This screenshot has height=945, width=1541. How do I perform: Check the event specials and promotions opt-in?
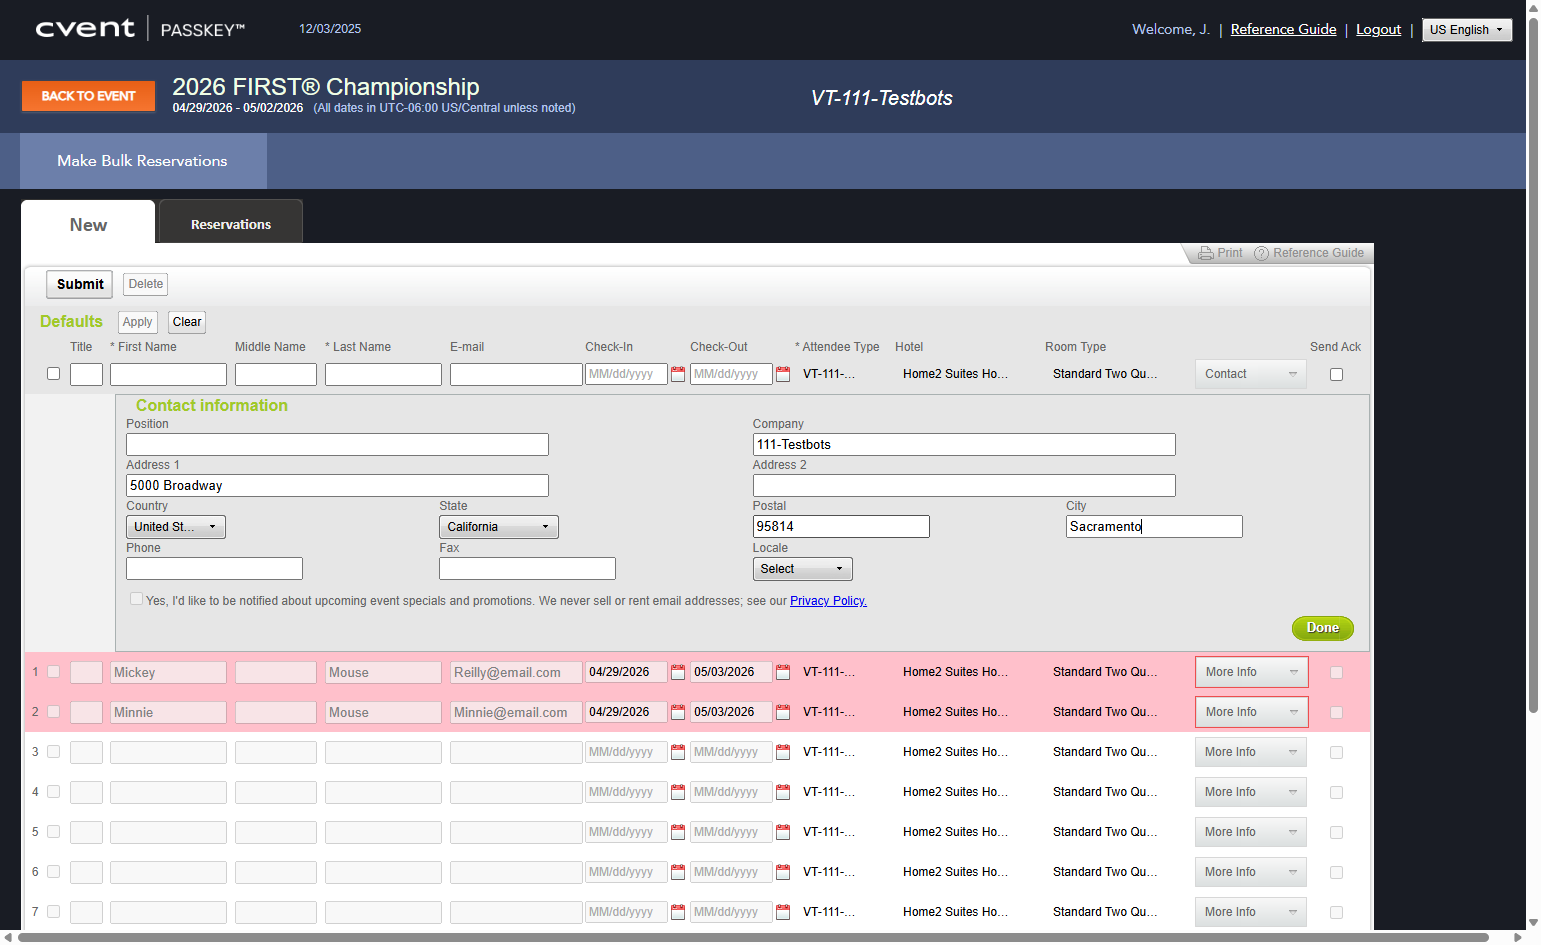coord(136,599)
